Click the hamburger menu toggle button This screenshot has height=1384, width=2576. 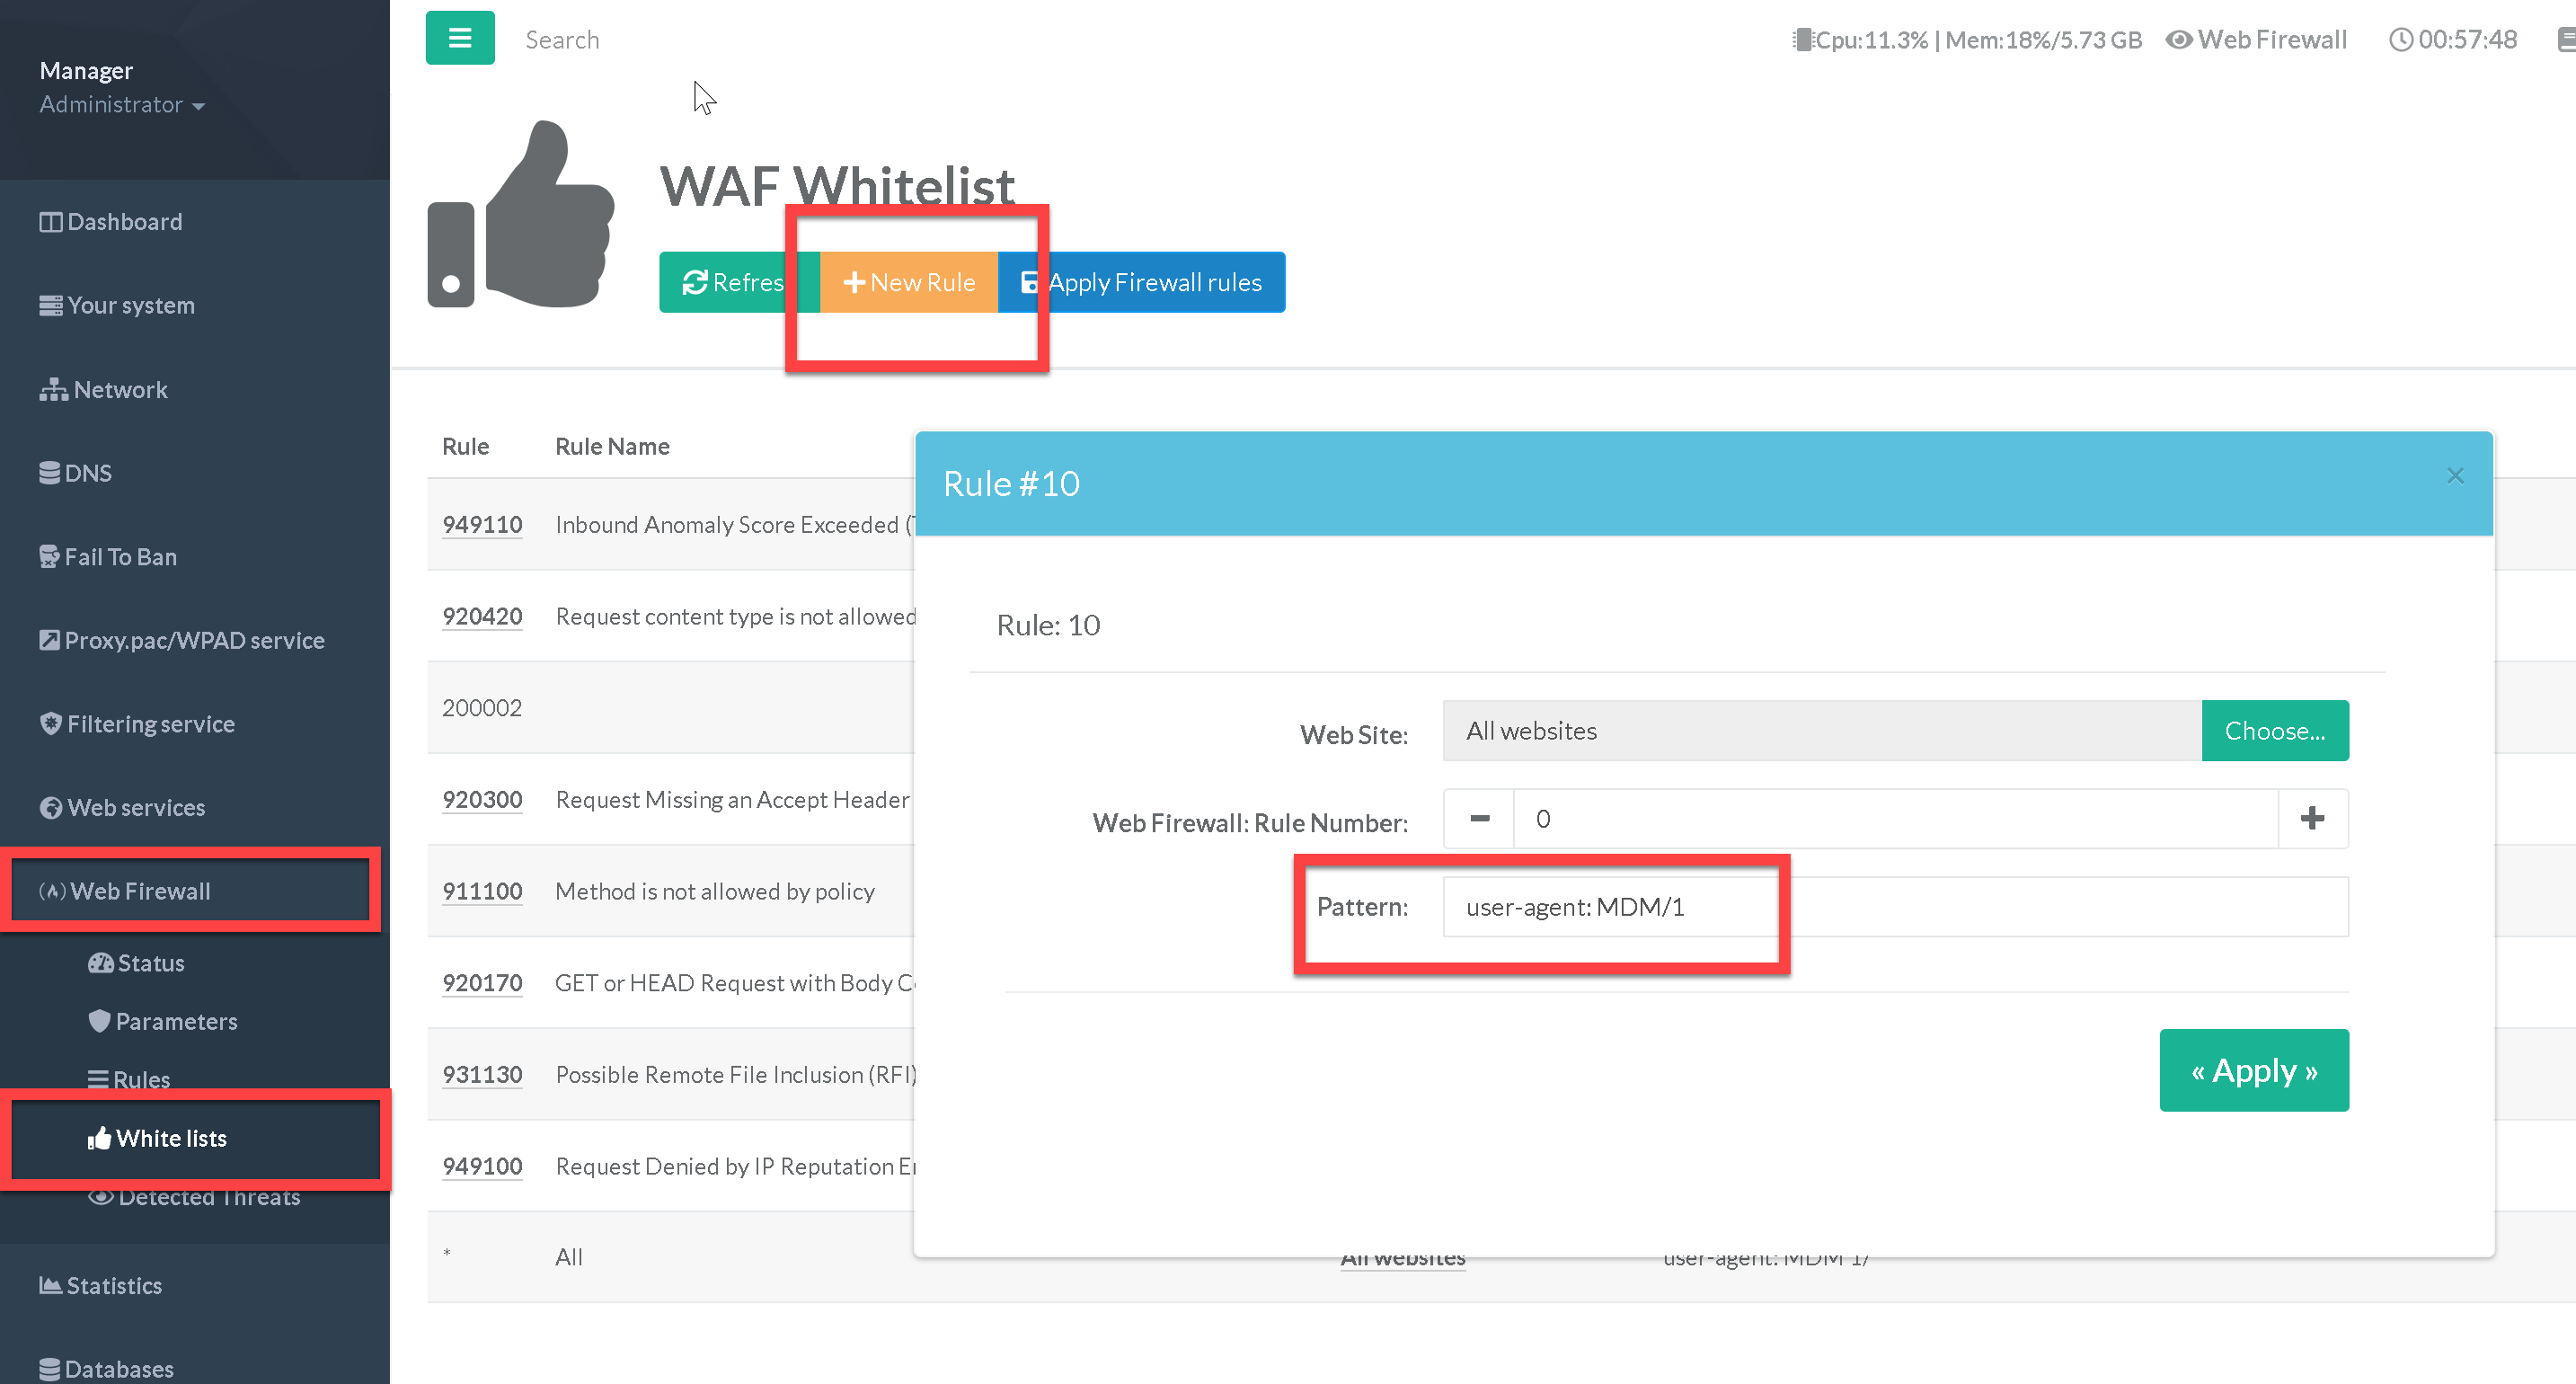click(x=460, y=38)
